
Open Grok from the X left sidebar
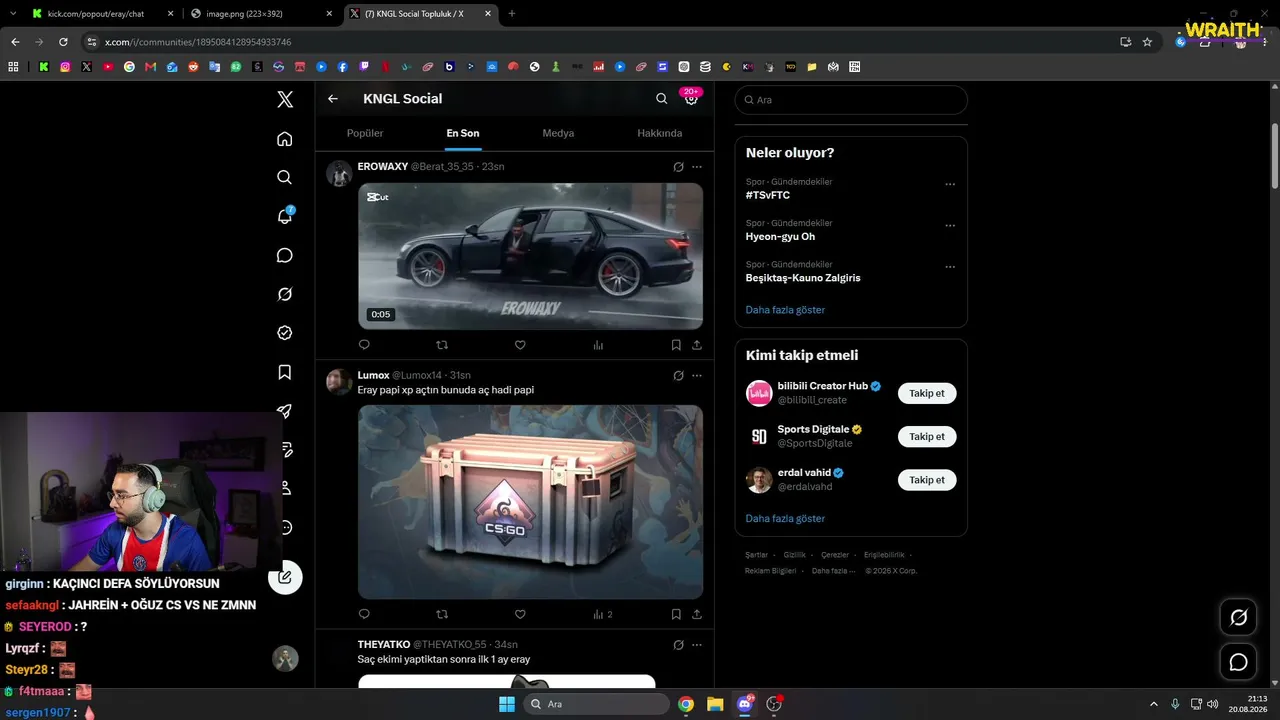pyautogui.click(x=285, y=294)
